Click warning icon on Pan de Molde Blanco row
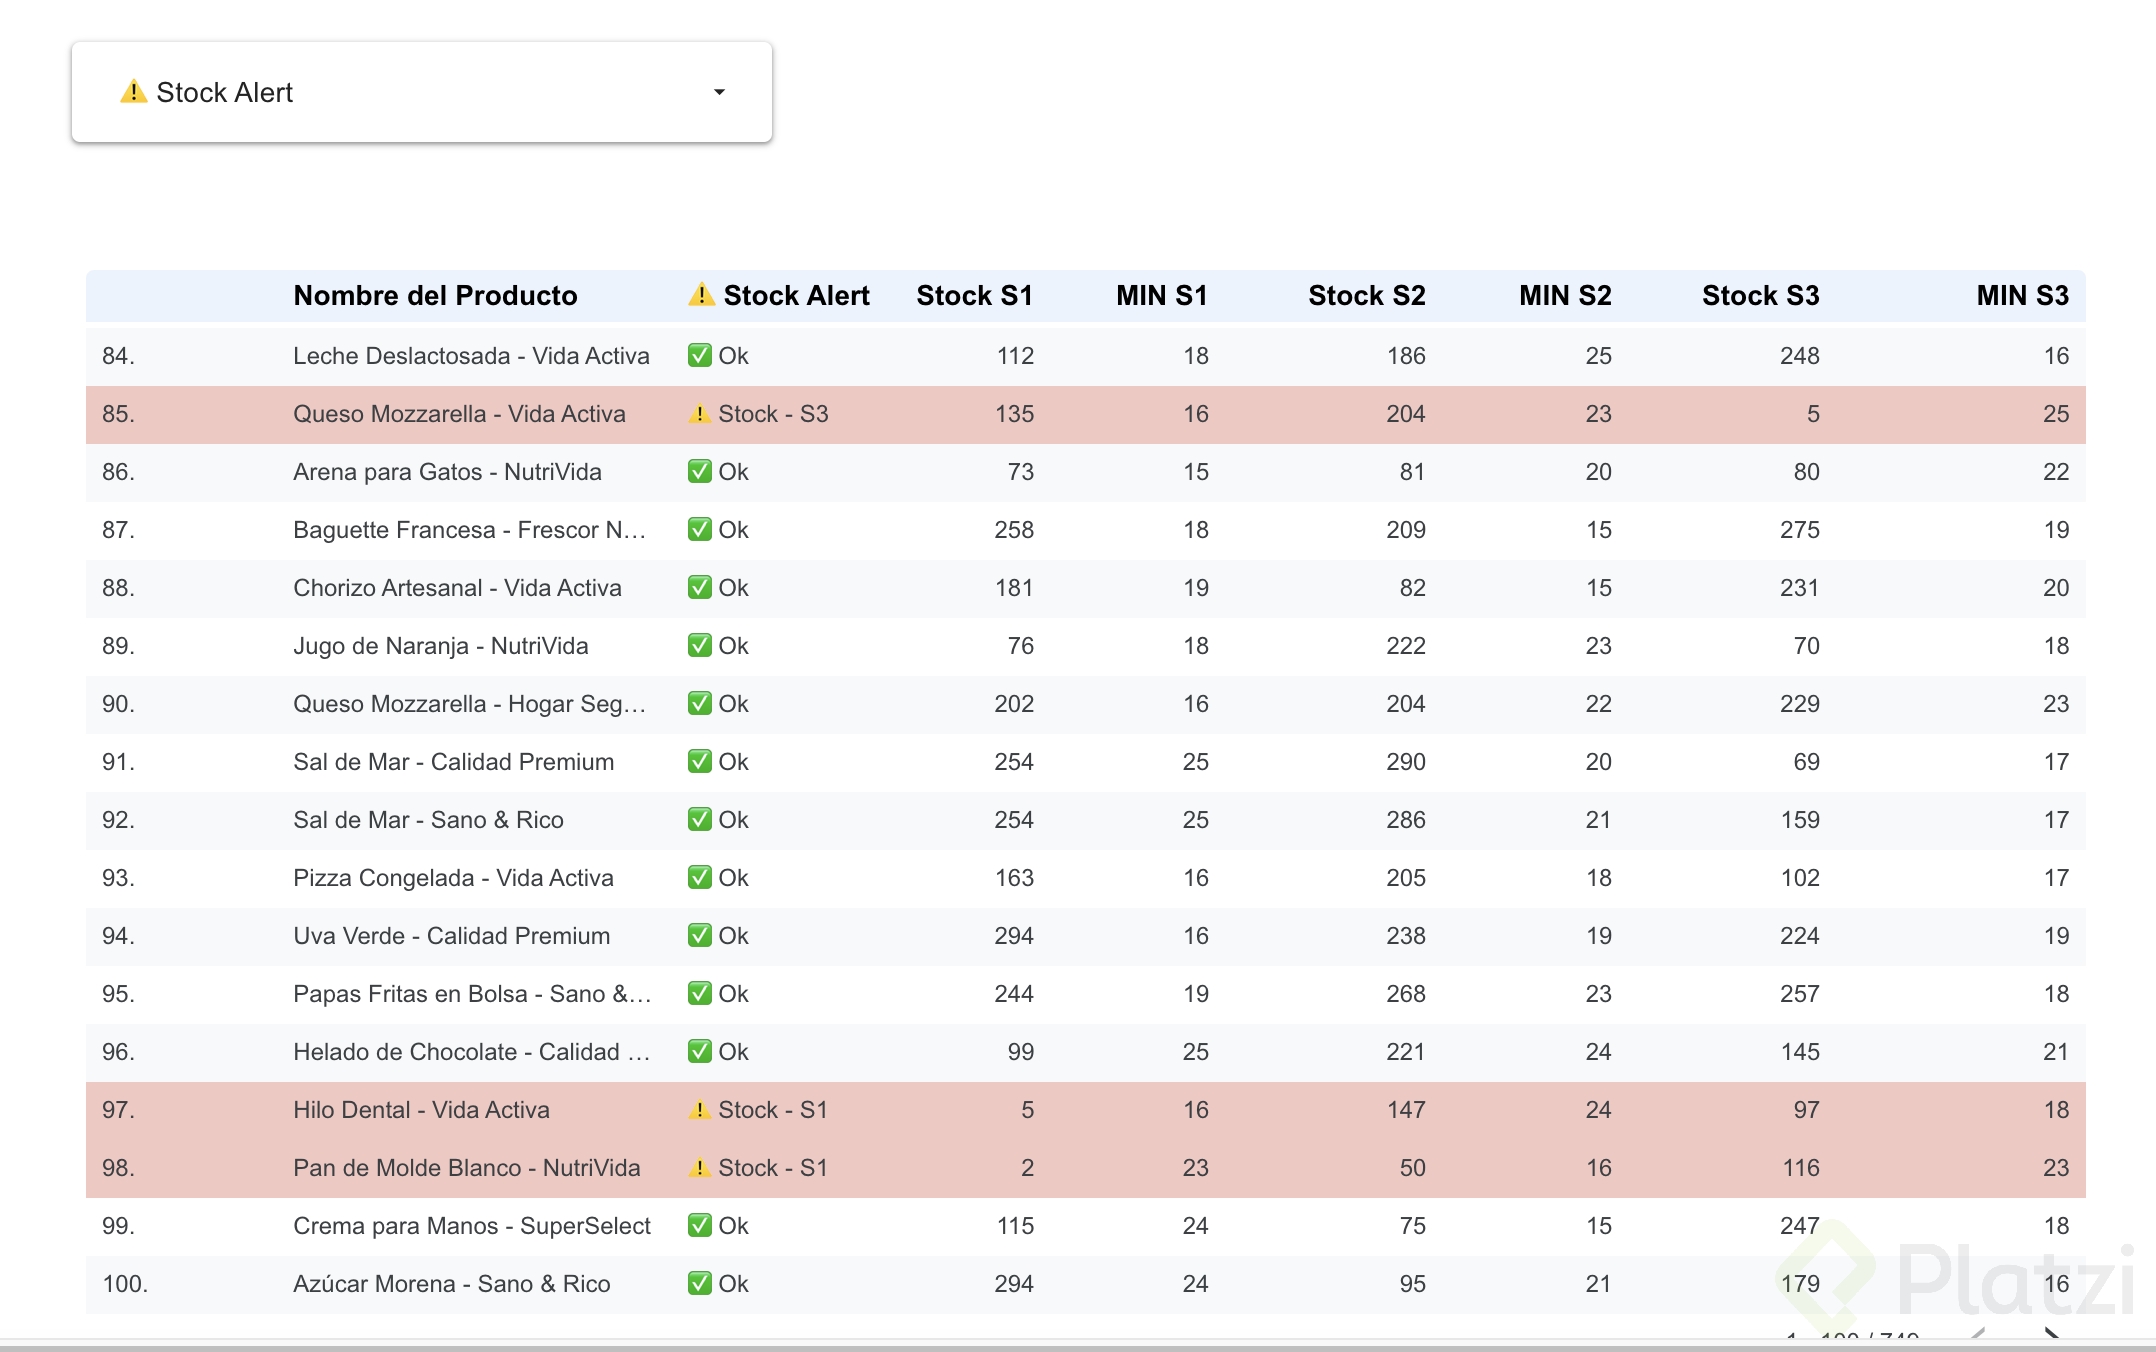The width and height of the screenshot is (2156, 1352). (x=699, y=1168)
